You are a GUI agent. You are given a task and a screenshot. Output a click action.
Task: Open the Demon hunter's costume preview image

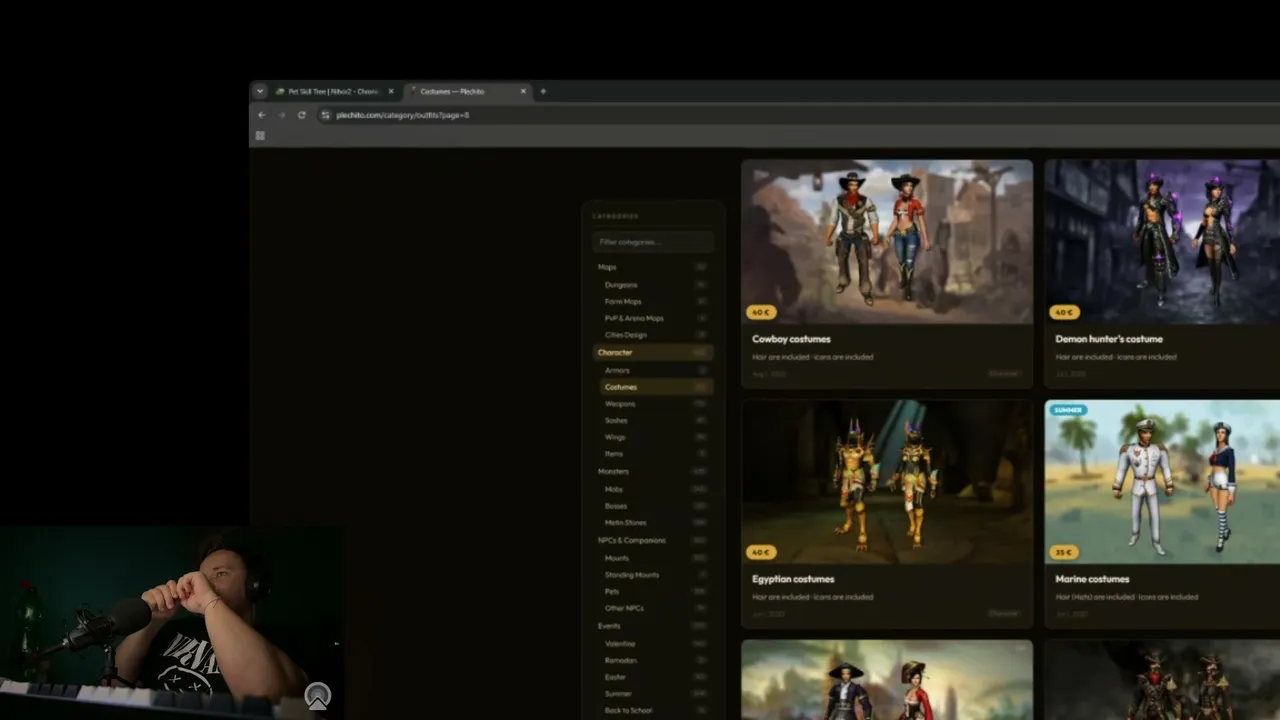point(1162,241)
